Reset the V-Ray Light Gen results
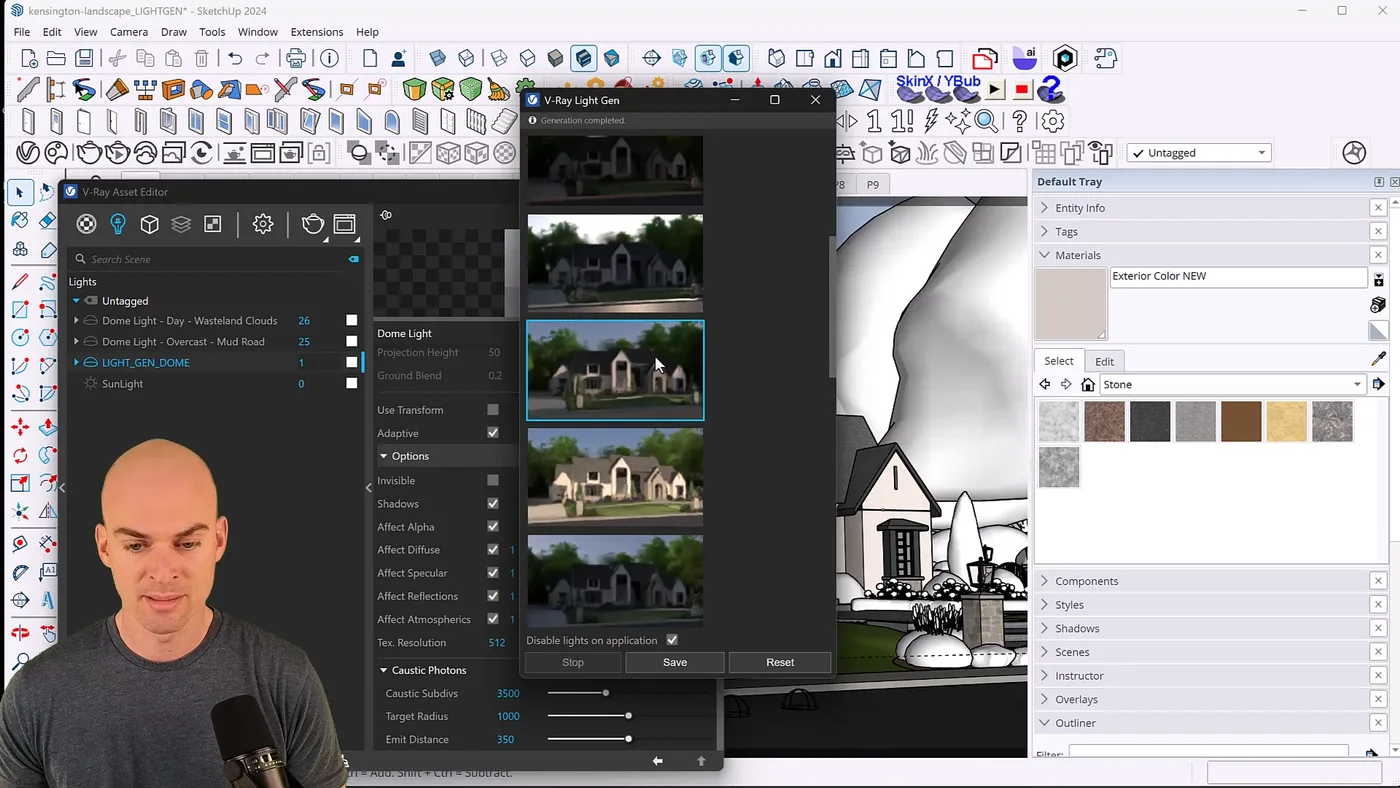Screen dimensions: 1400x788 (x=779, y=662)
